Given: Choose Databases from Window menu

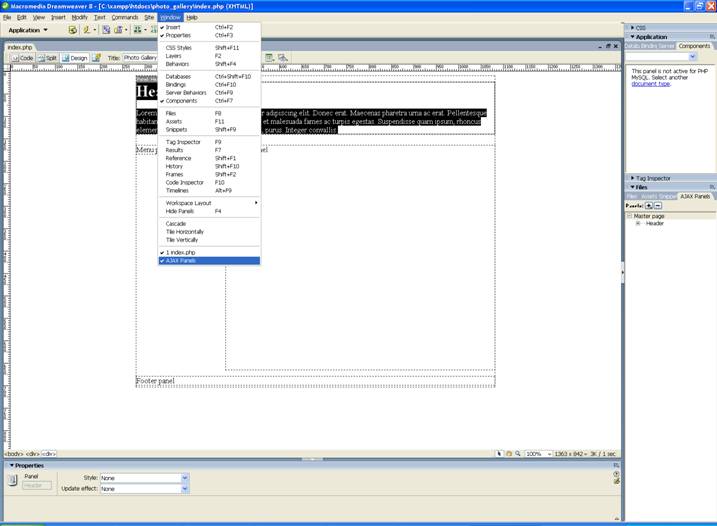Looking at the screenshot, I should 209,76.
